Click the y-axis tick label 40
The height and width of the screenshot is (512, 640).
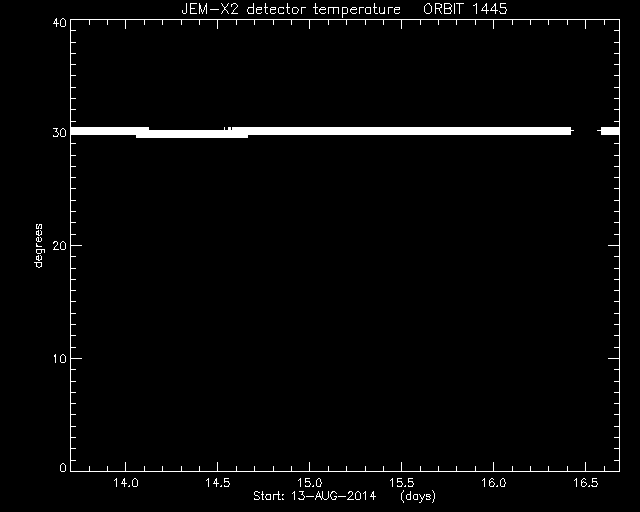[60, 22]
